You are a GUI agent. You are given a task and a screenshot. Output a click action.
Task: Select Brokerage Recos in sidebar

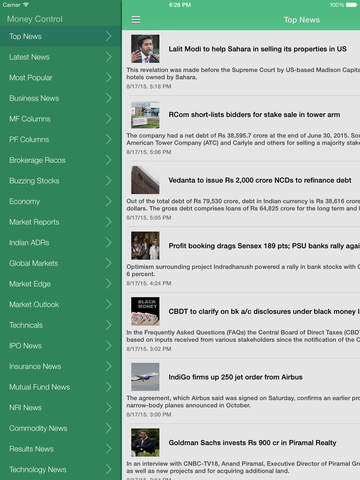pyautogui.click(x=61, y=160)
